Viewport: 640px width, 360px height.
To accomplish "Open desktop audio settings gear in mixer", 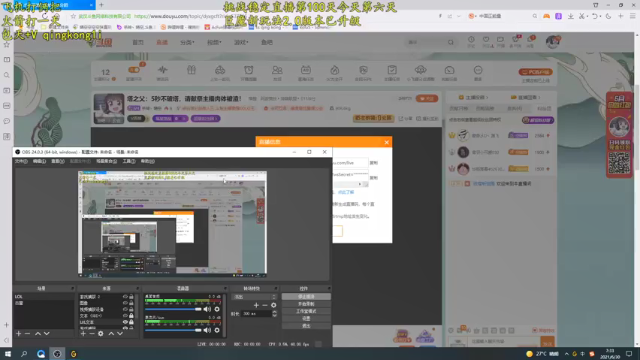I will coord(217,309).
